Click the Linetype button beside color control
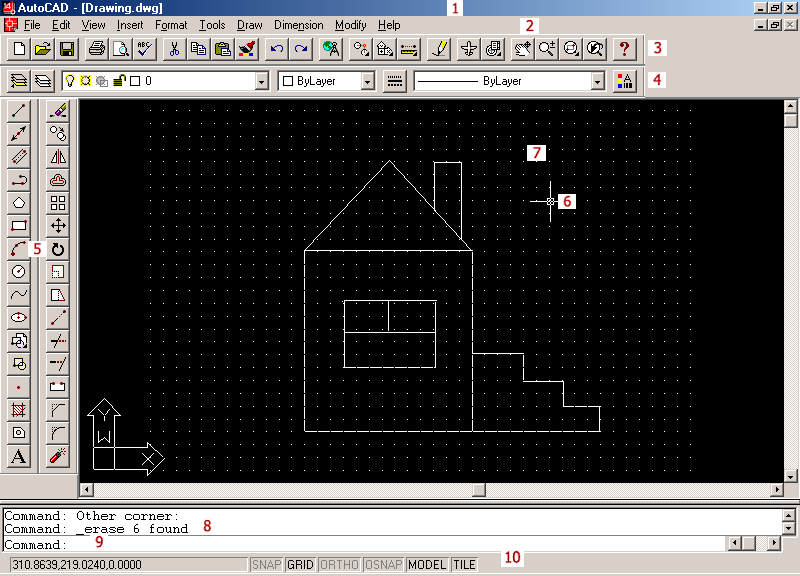The width and height of the screenshot is (800, 576). (394, 81)
